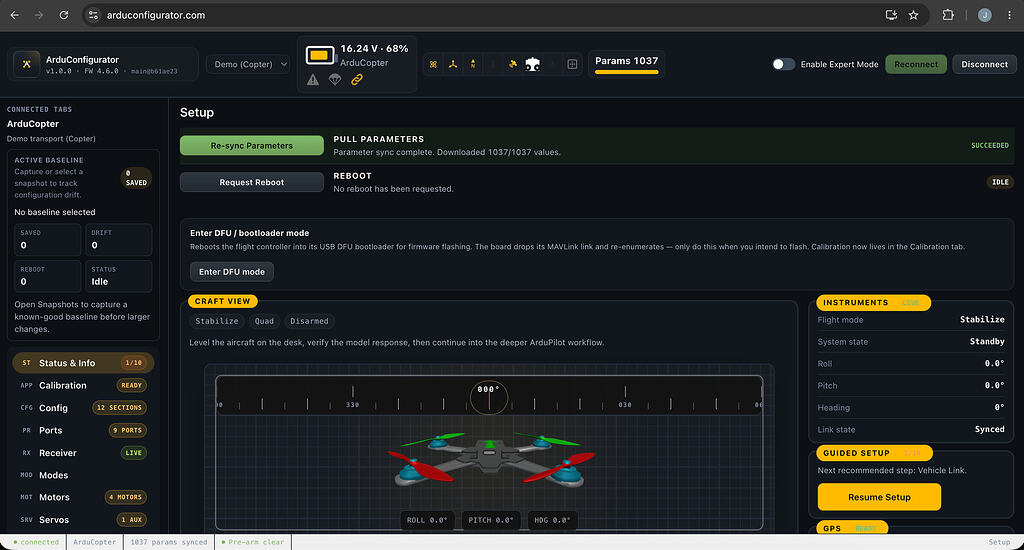The image size is (1024, 550).
Task: Click the HDG 0.0° readout
Action: pos(552,520)
